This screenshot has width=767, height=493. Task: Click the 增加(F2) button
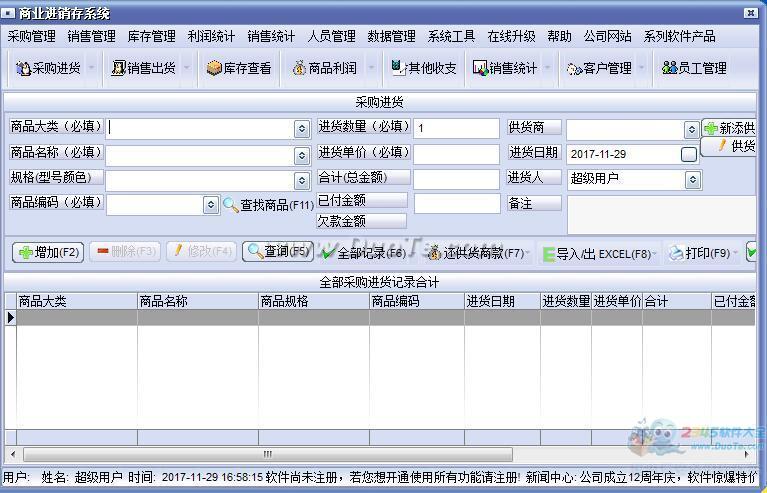48,252
